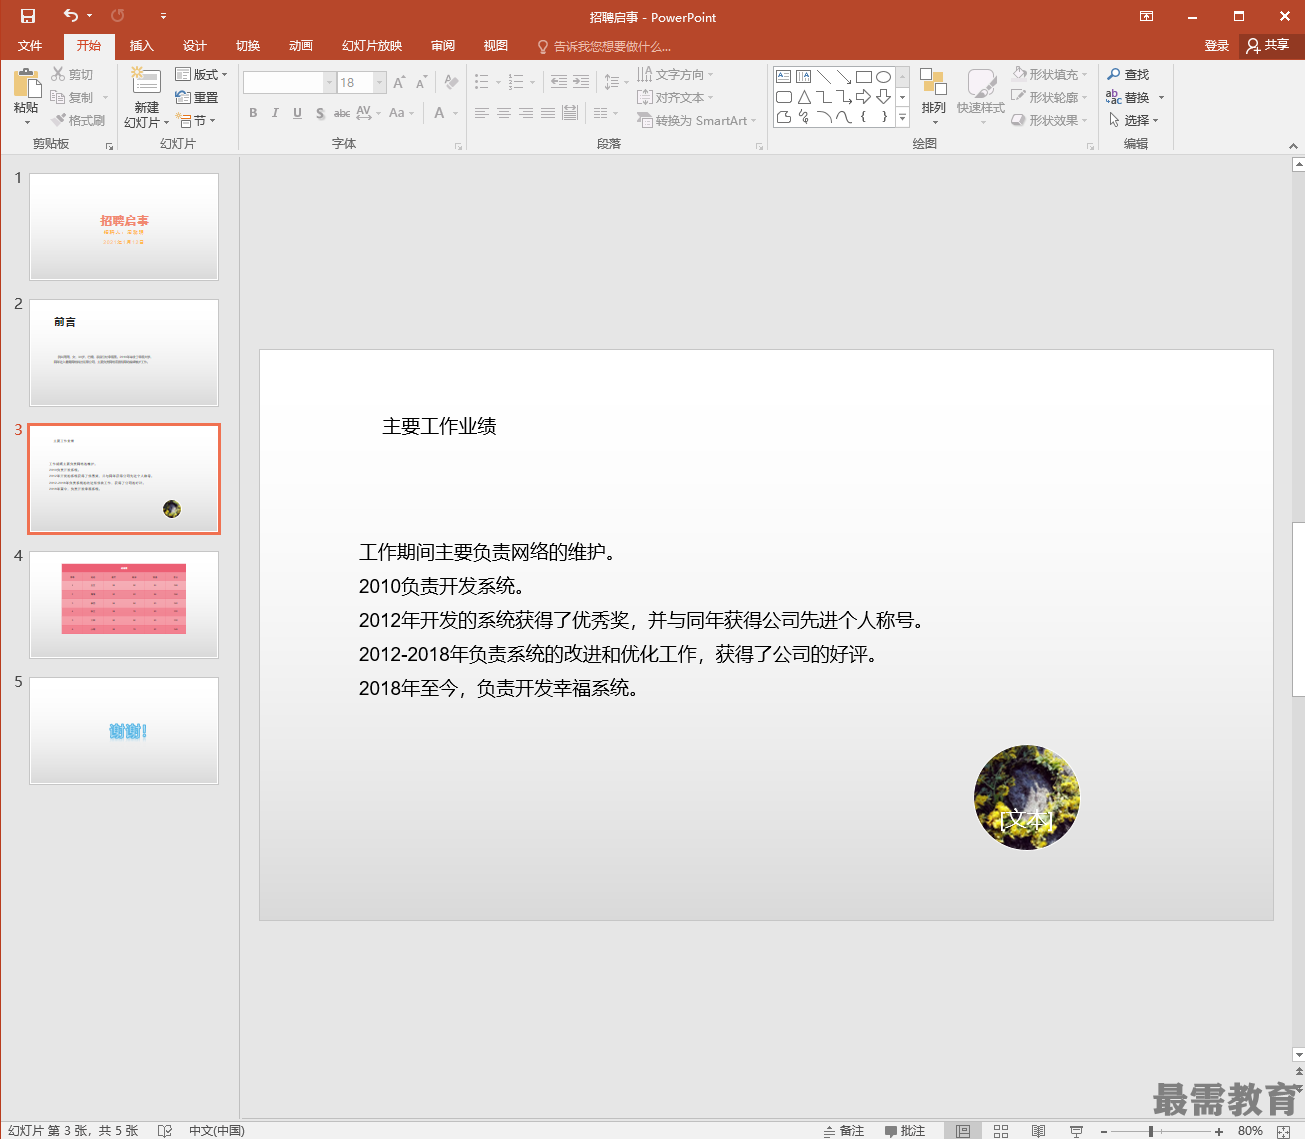
Task: Click the Decrease Indent icon
Action: point(559,82)
